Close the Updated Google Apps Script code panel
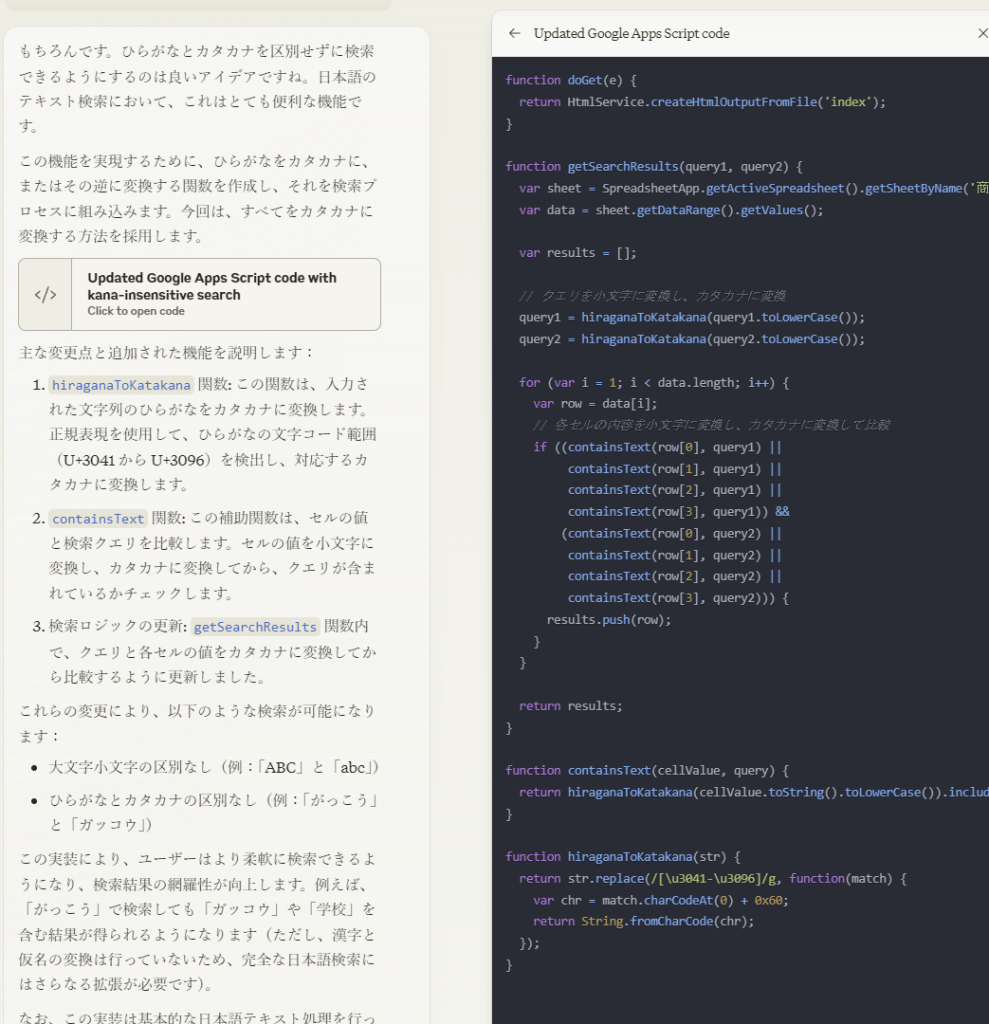 pyautogui.click(x=981, y=34)
